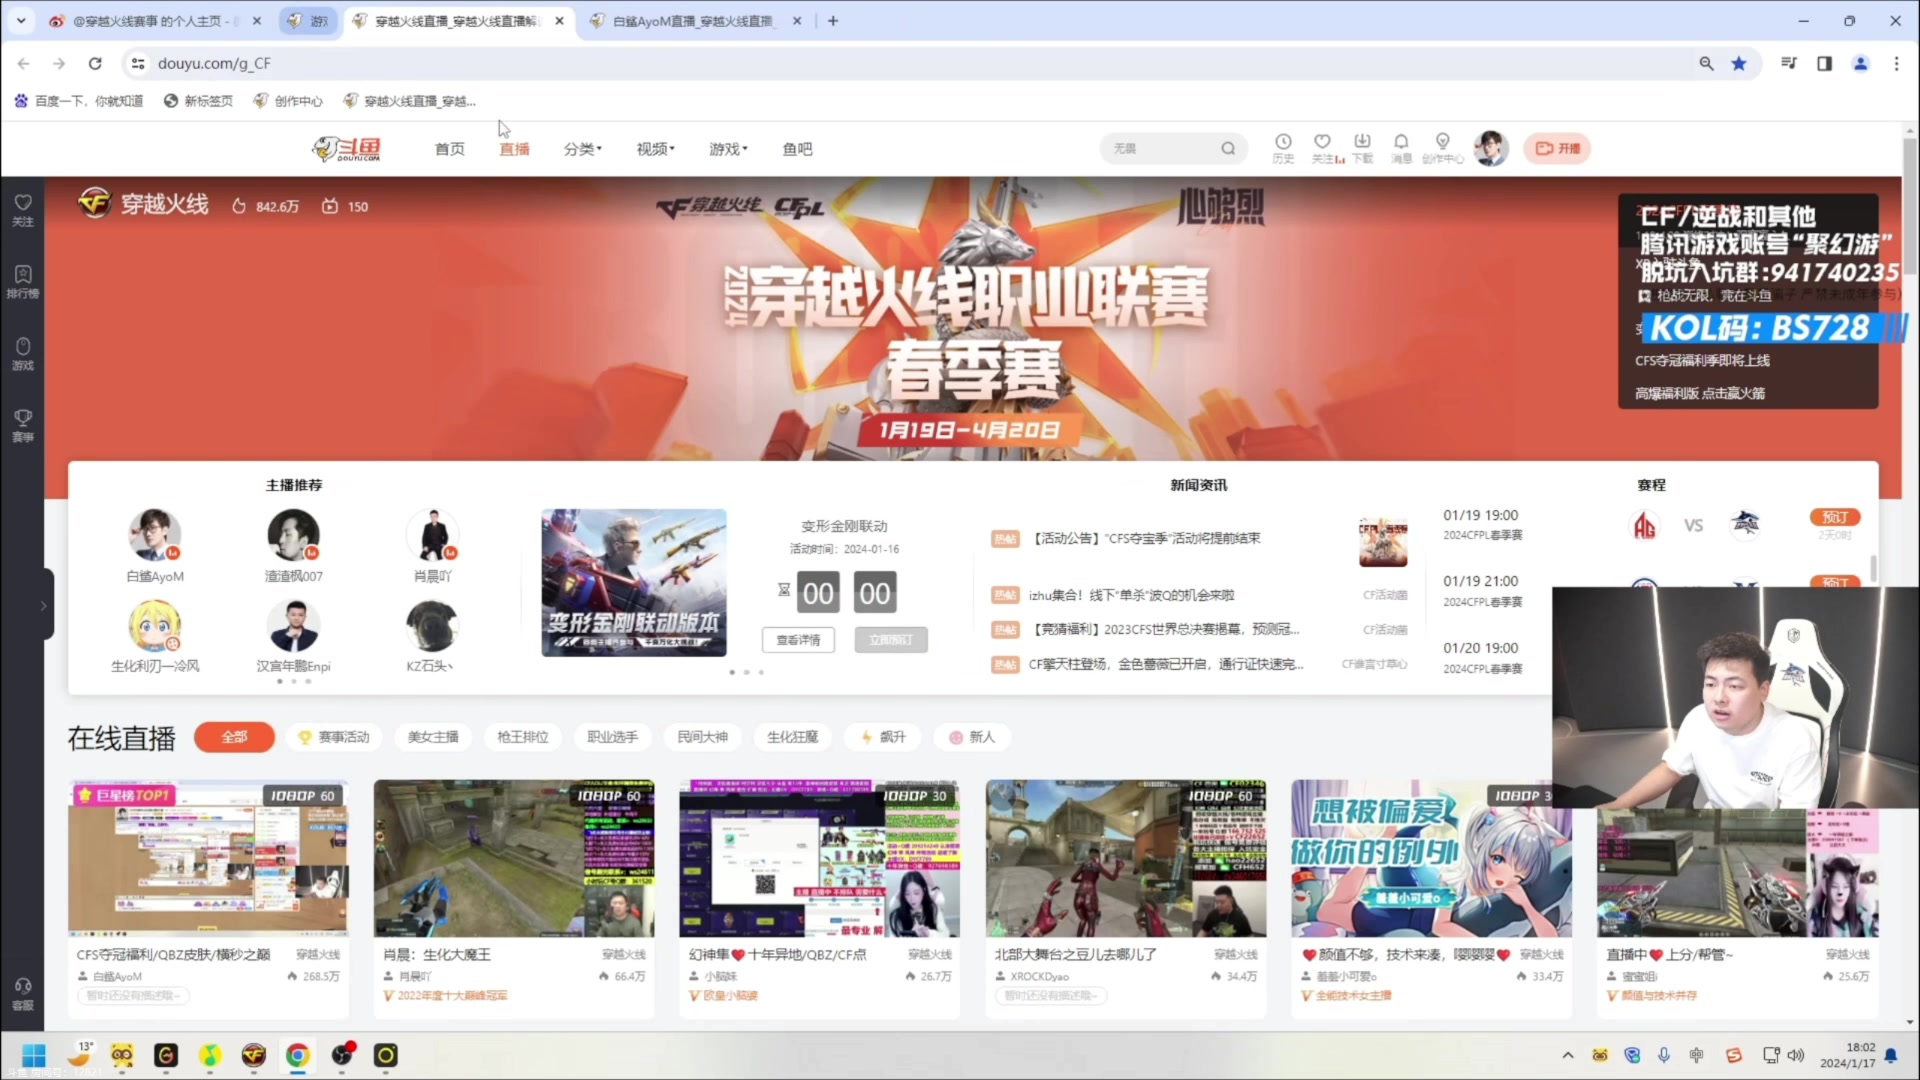Viewport: 1920px width, 1080px height.
Task: Filter by 枪王排位
Action: coord(523,737)
